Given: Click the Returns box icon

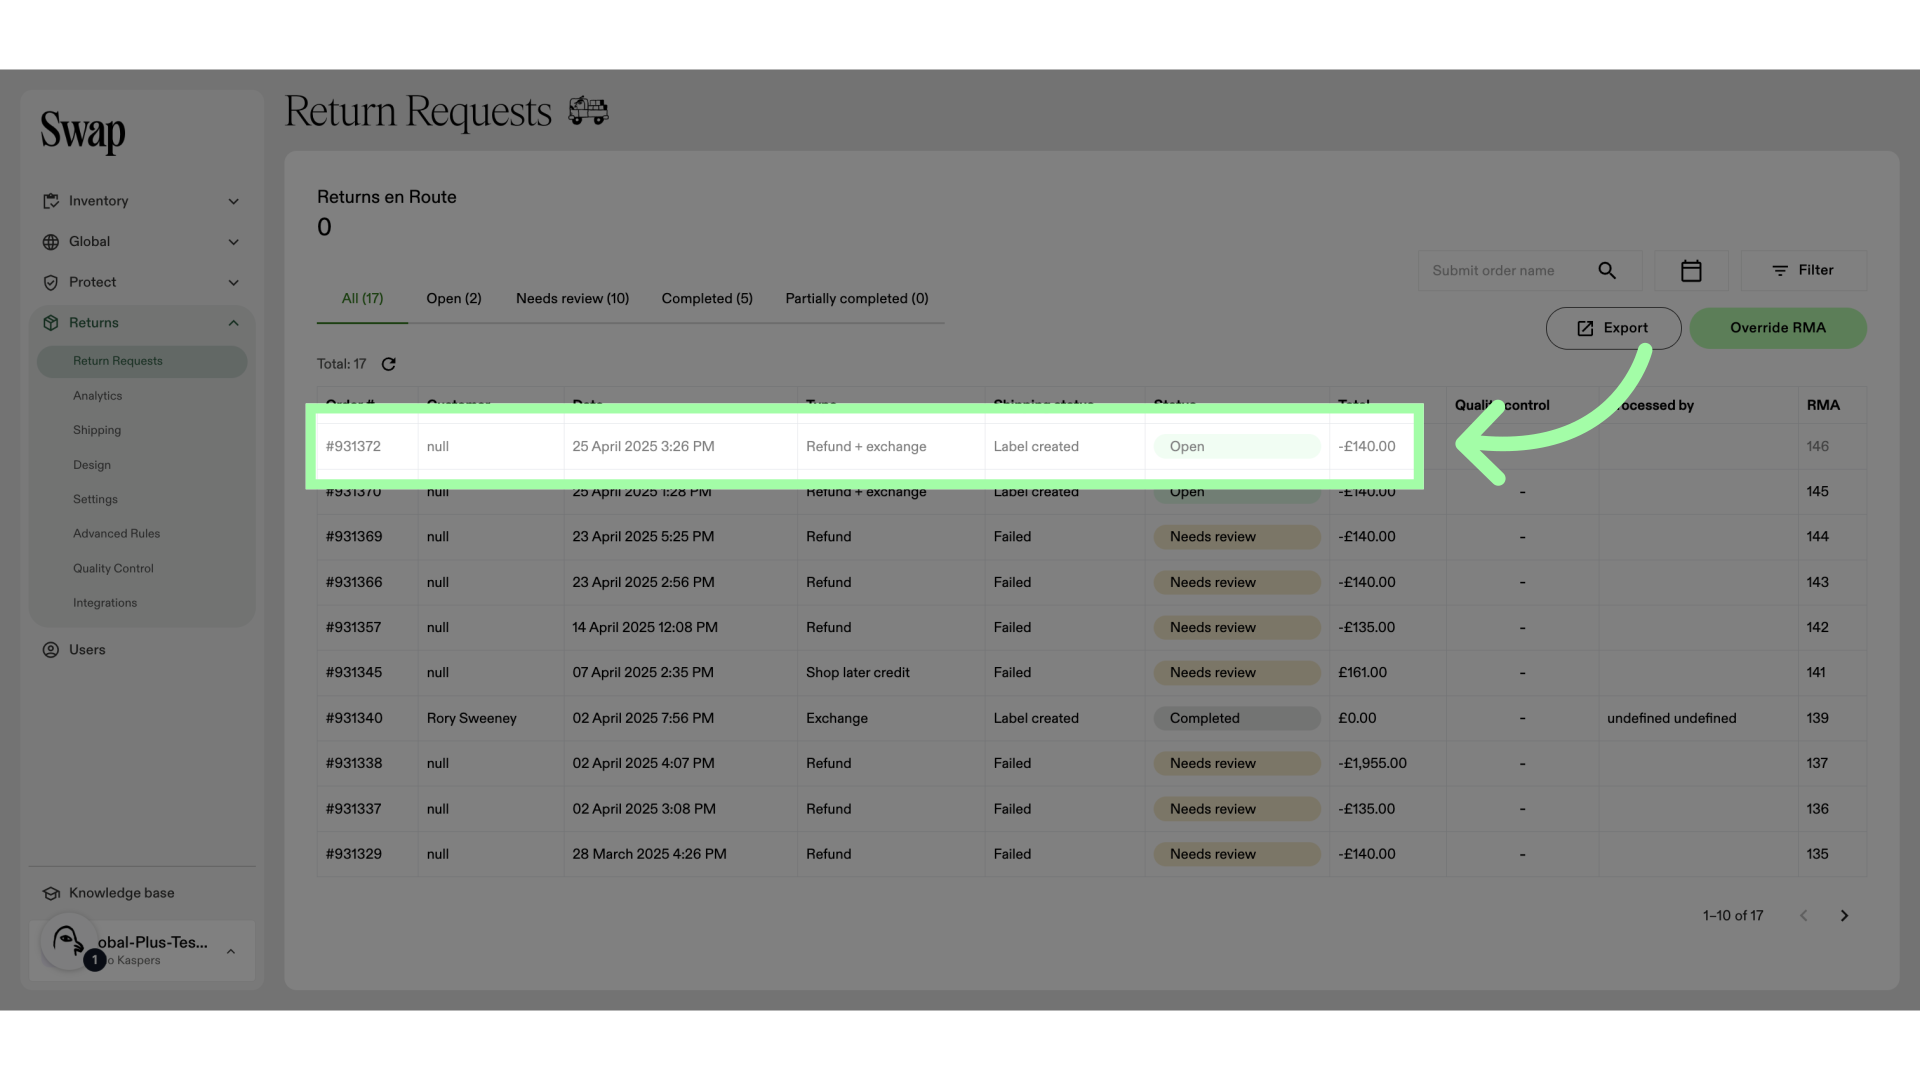Looking at the screenshot, I should coord(51,323).
